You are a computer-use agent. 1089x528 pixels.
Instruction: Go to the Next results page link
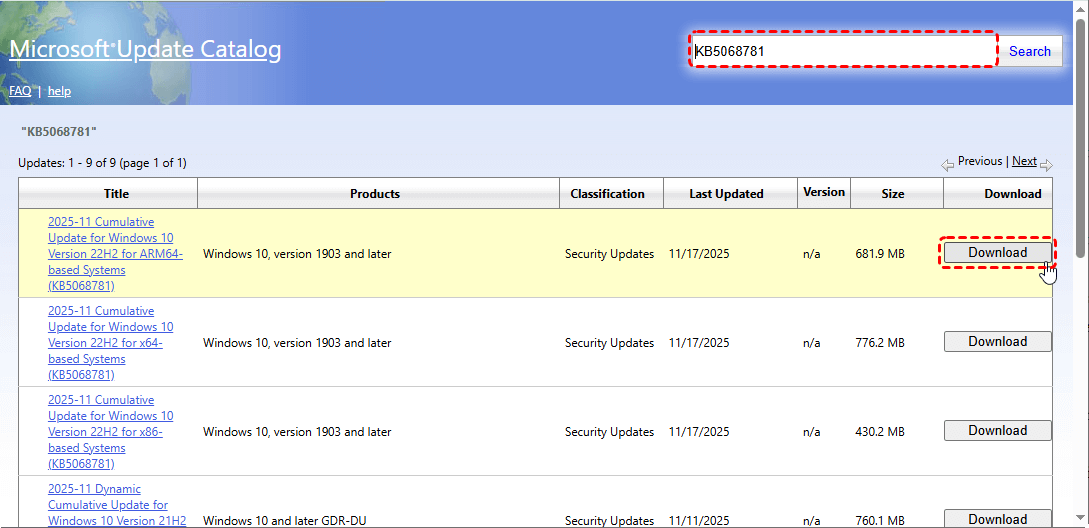1024,161
